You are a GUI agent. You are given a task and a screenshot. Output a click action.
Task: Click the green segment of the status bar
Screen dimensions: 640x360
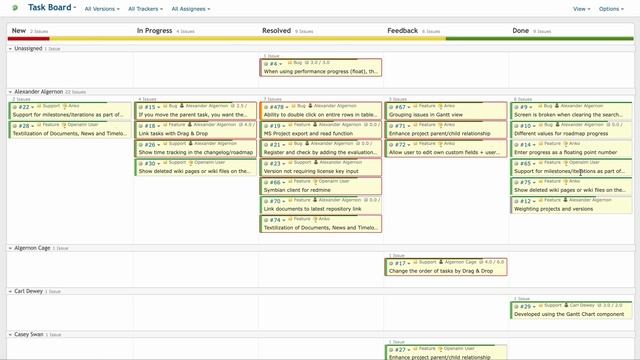540,39
